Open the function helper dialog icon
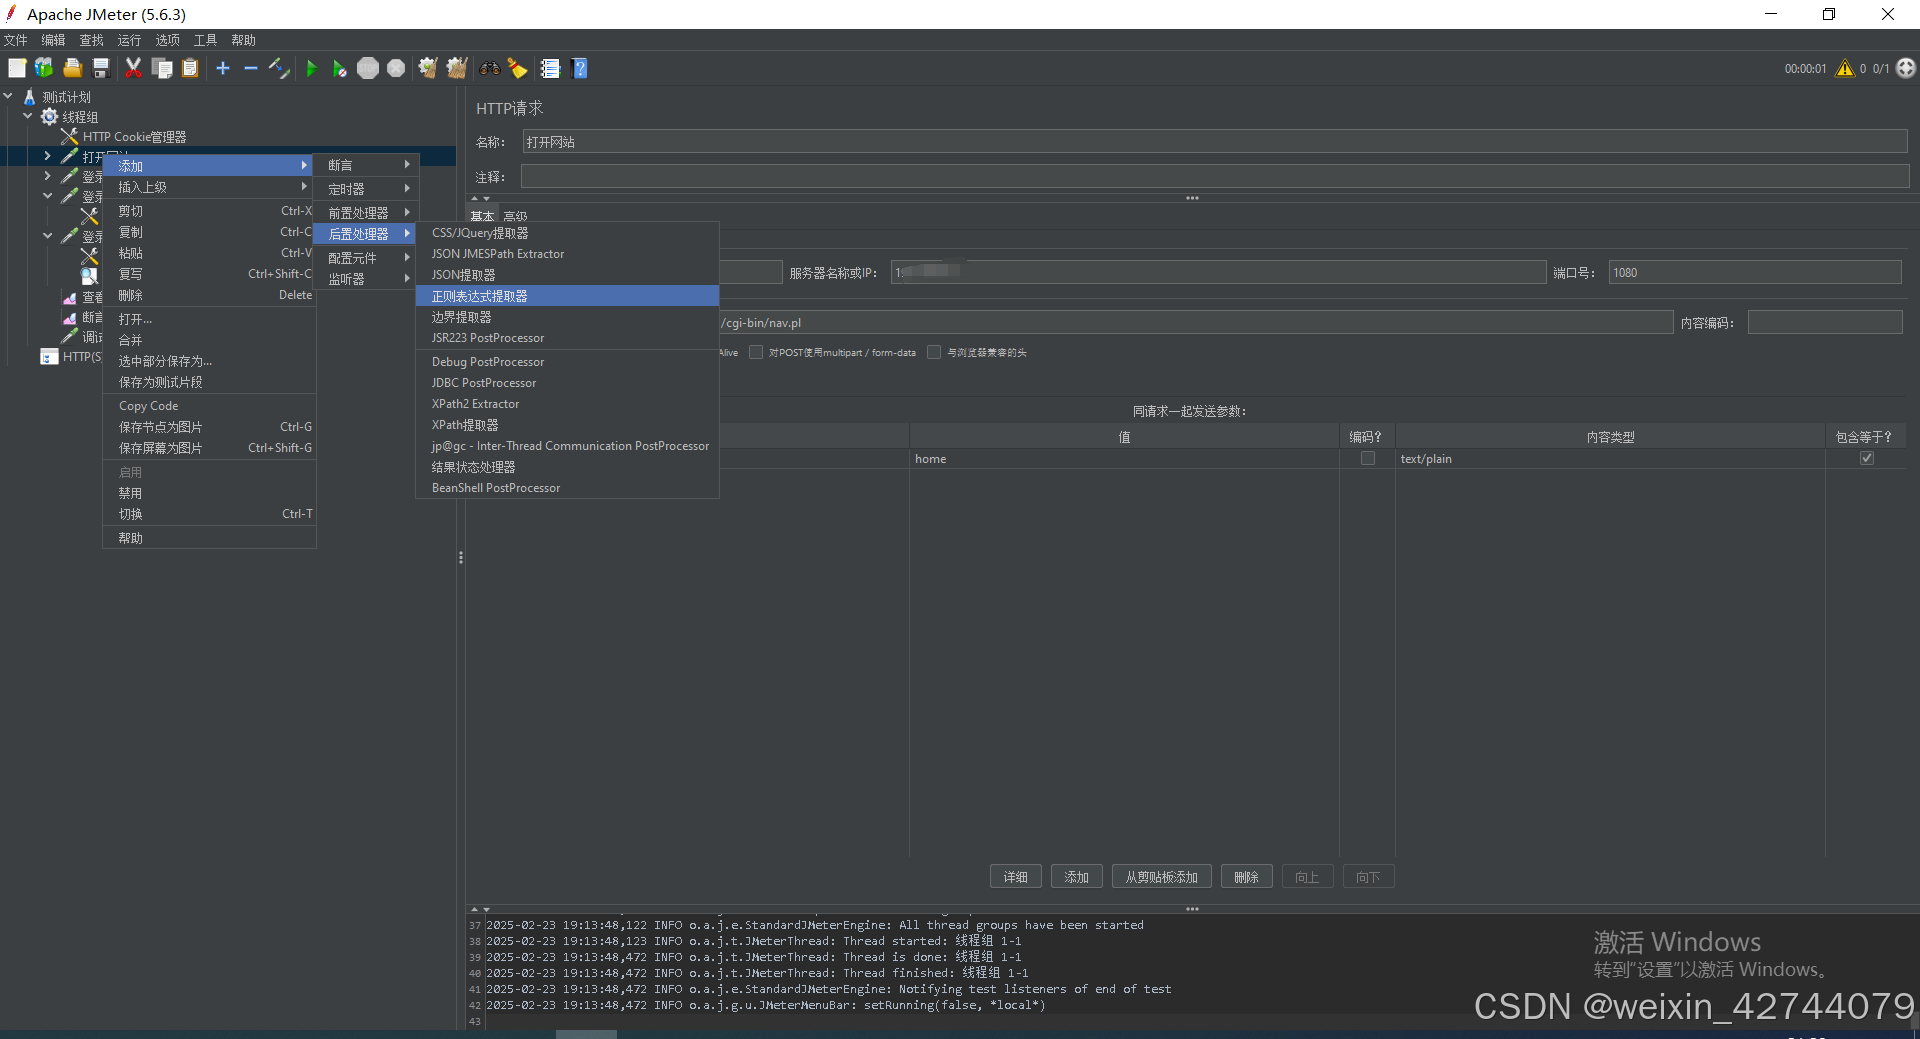Image resolution: width=1920 pixels, height=1039 pixels. pyautogui.click(x=550, y=68)
